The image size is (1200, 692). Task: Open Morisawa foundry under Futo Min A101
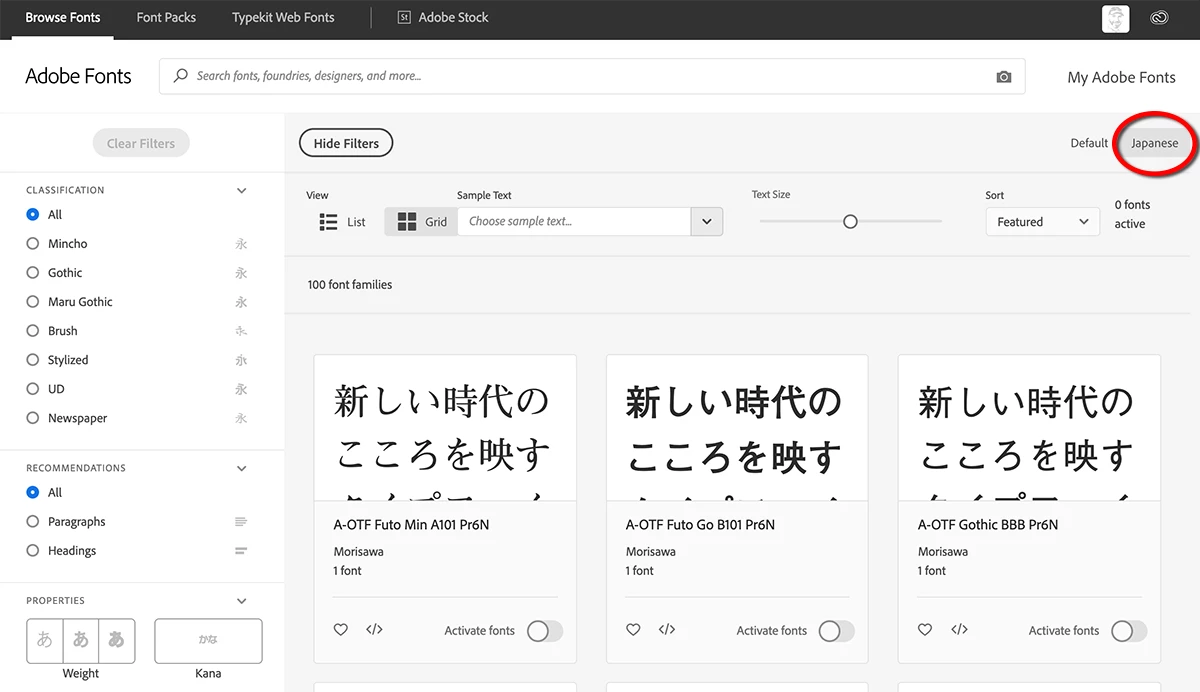pos(358,551)
